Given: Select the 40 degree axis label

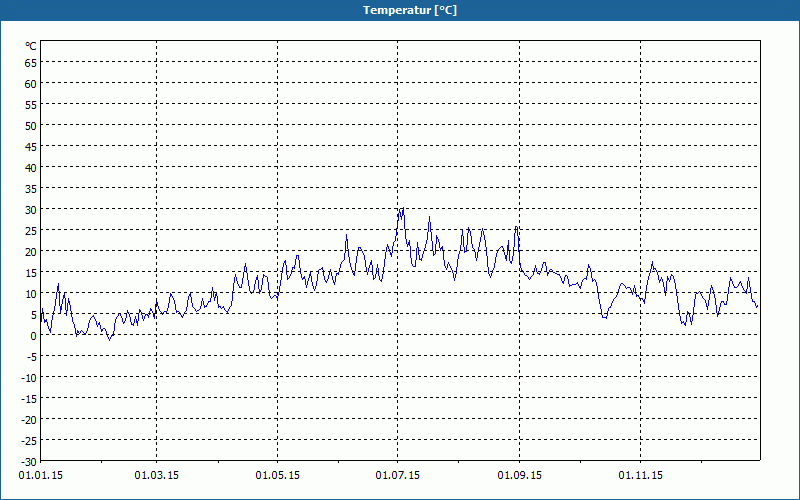Looking at the screenshot, I should tap(31, 168).
